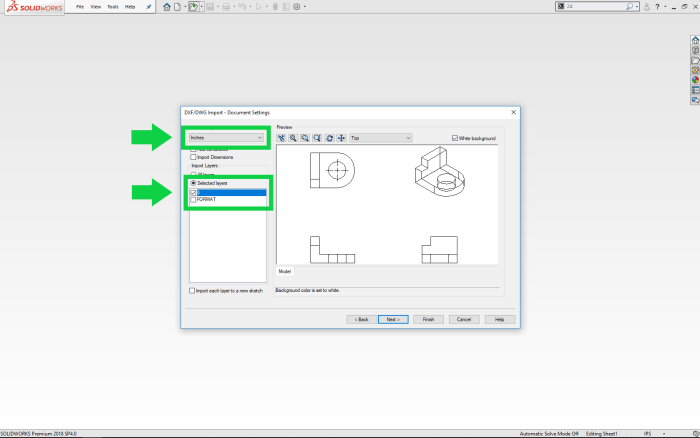Screen dimensions: 700x438
Task: Click the SolidWorks logo
Action: point(34,7)
